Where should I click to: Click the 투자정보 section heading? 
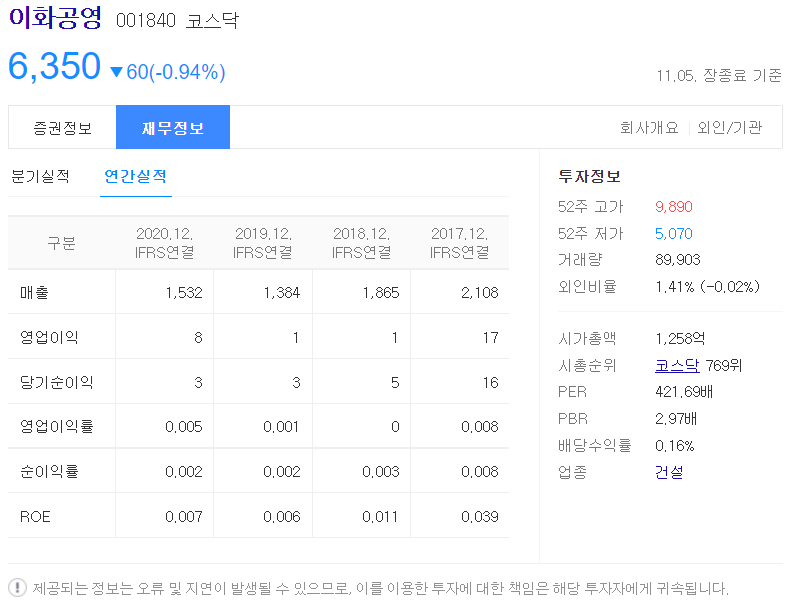[589, 176]
